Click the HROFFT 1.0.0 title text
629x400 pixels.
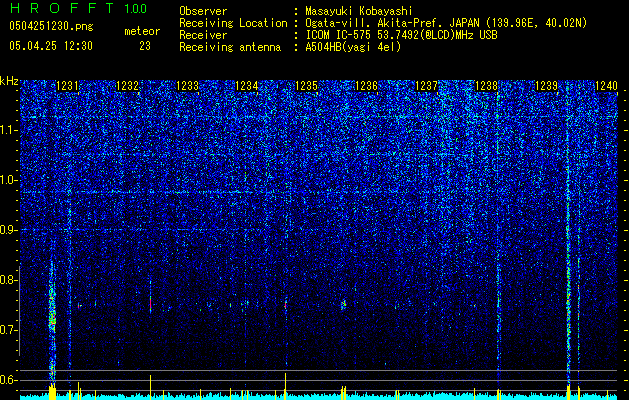coord(78,8)
